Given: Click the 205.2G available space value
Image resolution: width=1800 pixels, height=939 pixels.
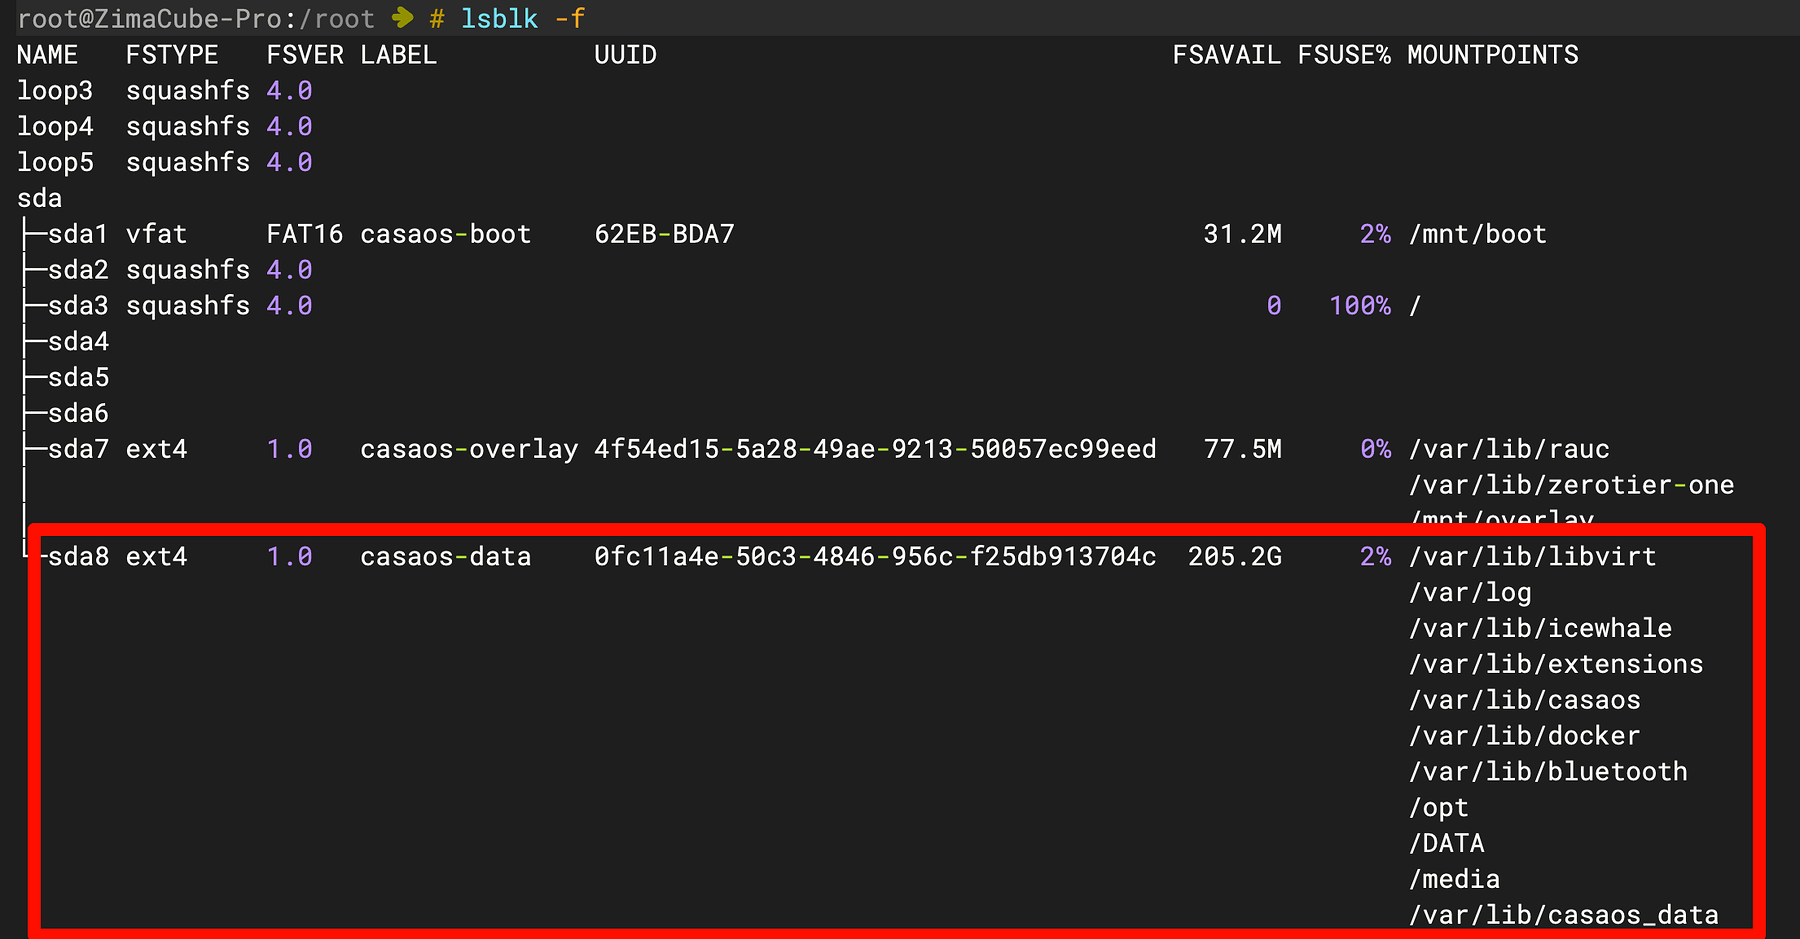Looking at the screenshot, I should (1234, 557).
